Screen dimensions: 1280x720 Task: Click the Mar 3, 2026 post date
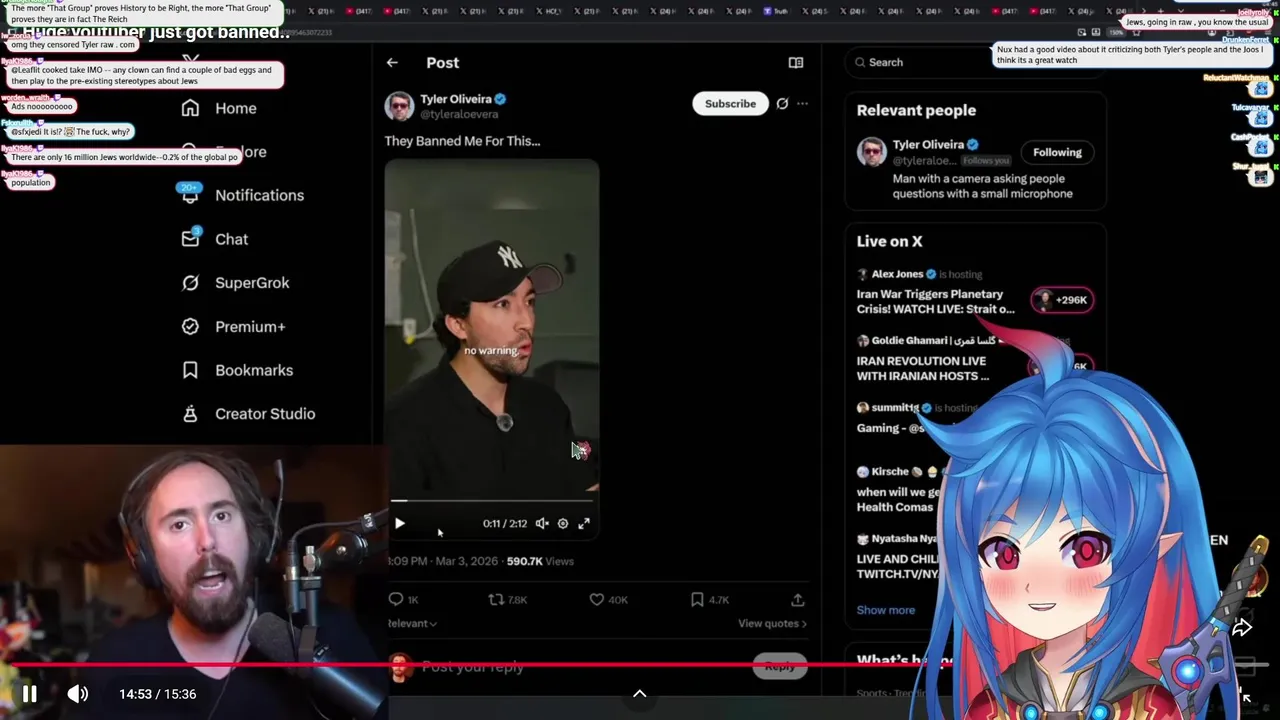pos(466,561)
